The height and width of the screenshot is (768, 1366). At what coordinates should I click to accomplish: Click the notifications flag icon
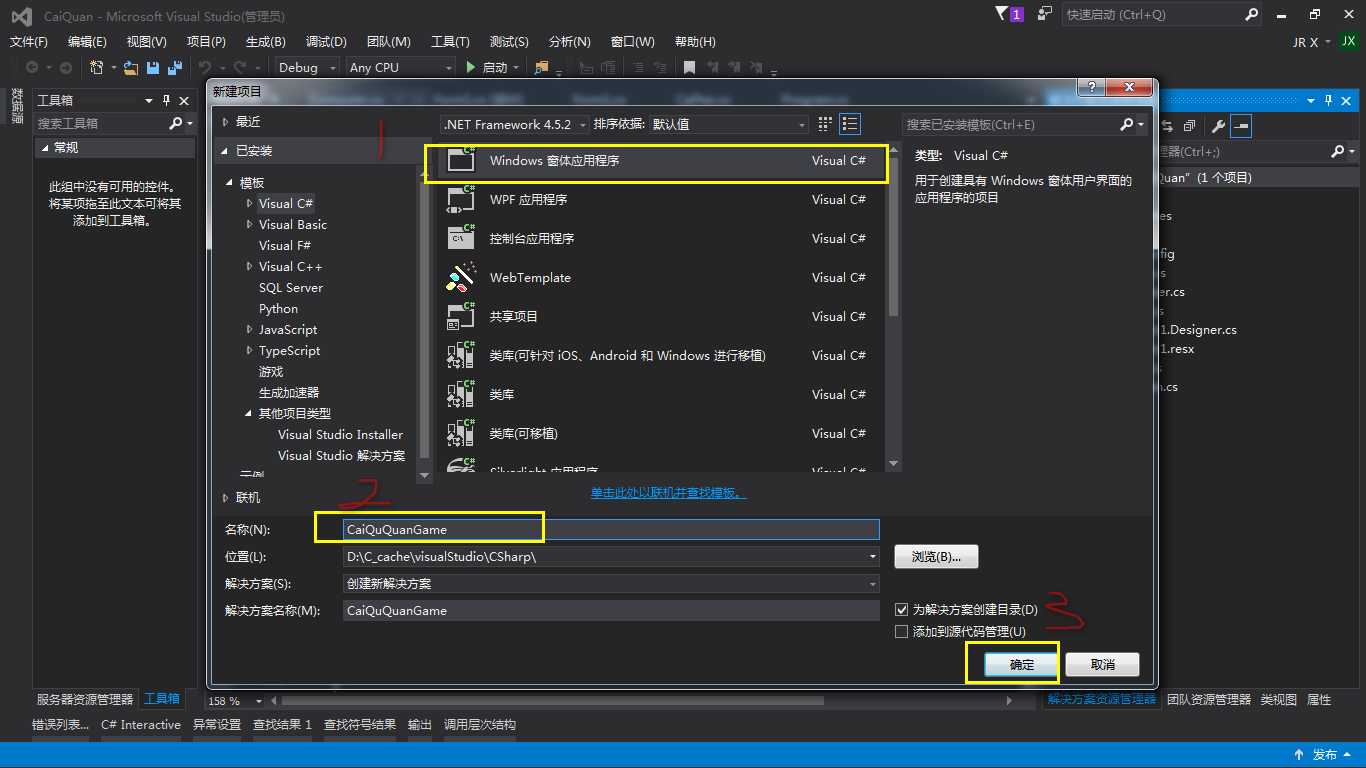[x=1003, y=14]
